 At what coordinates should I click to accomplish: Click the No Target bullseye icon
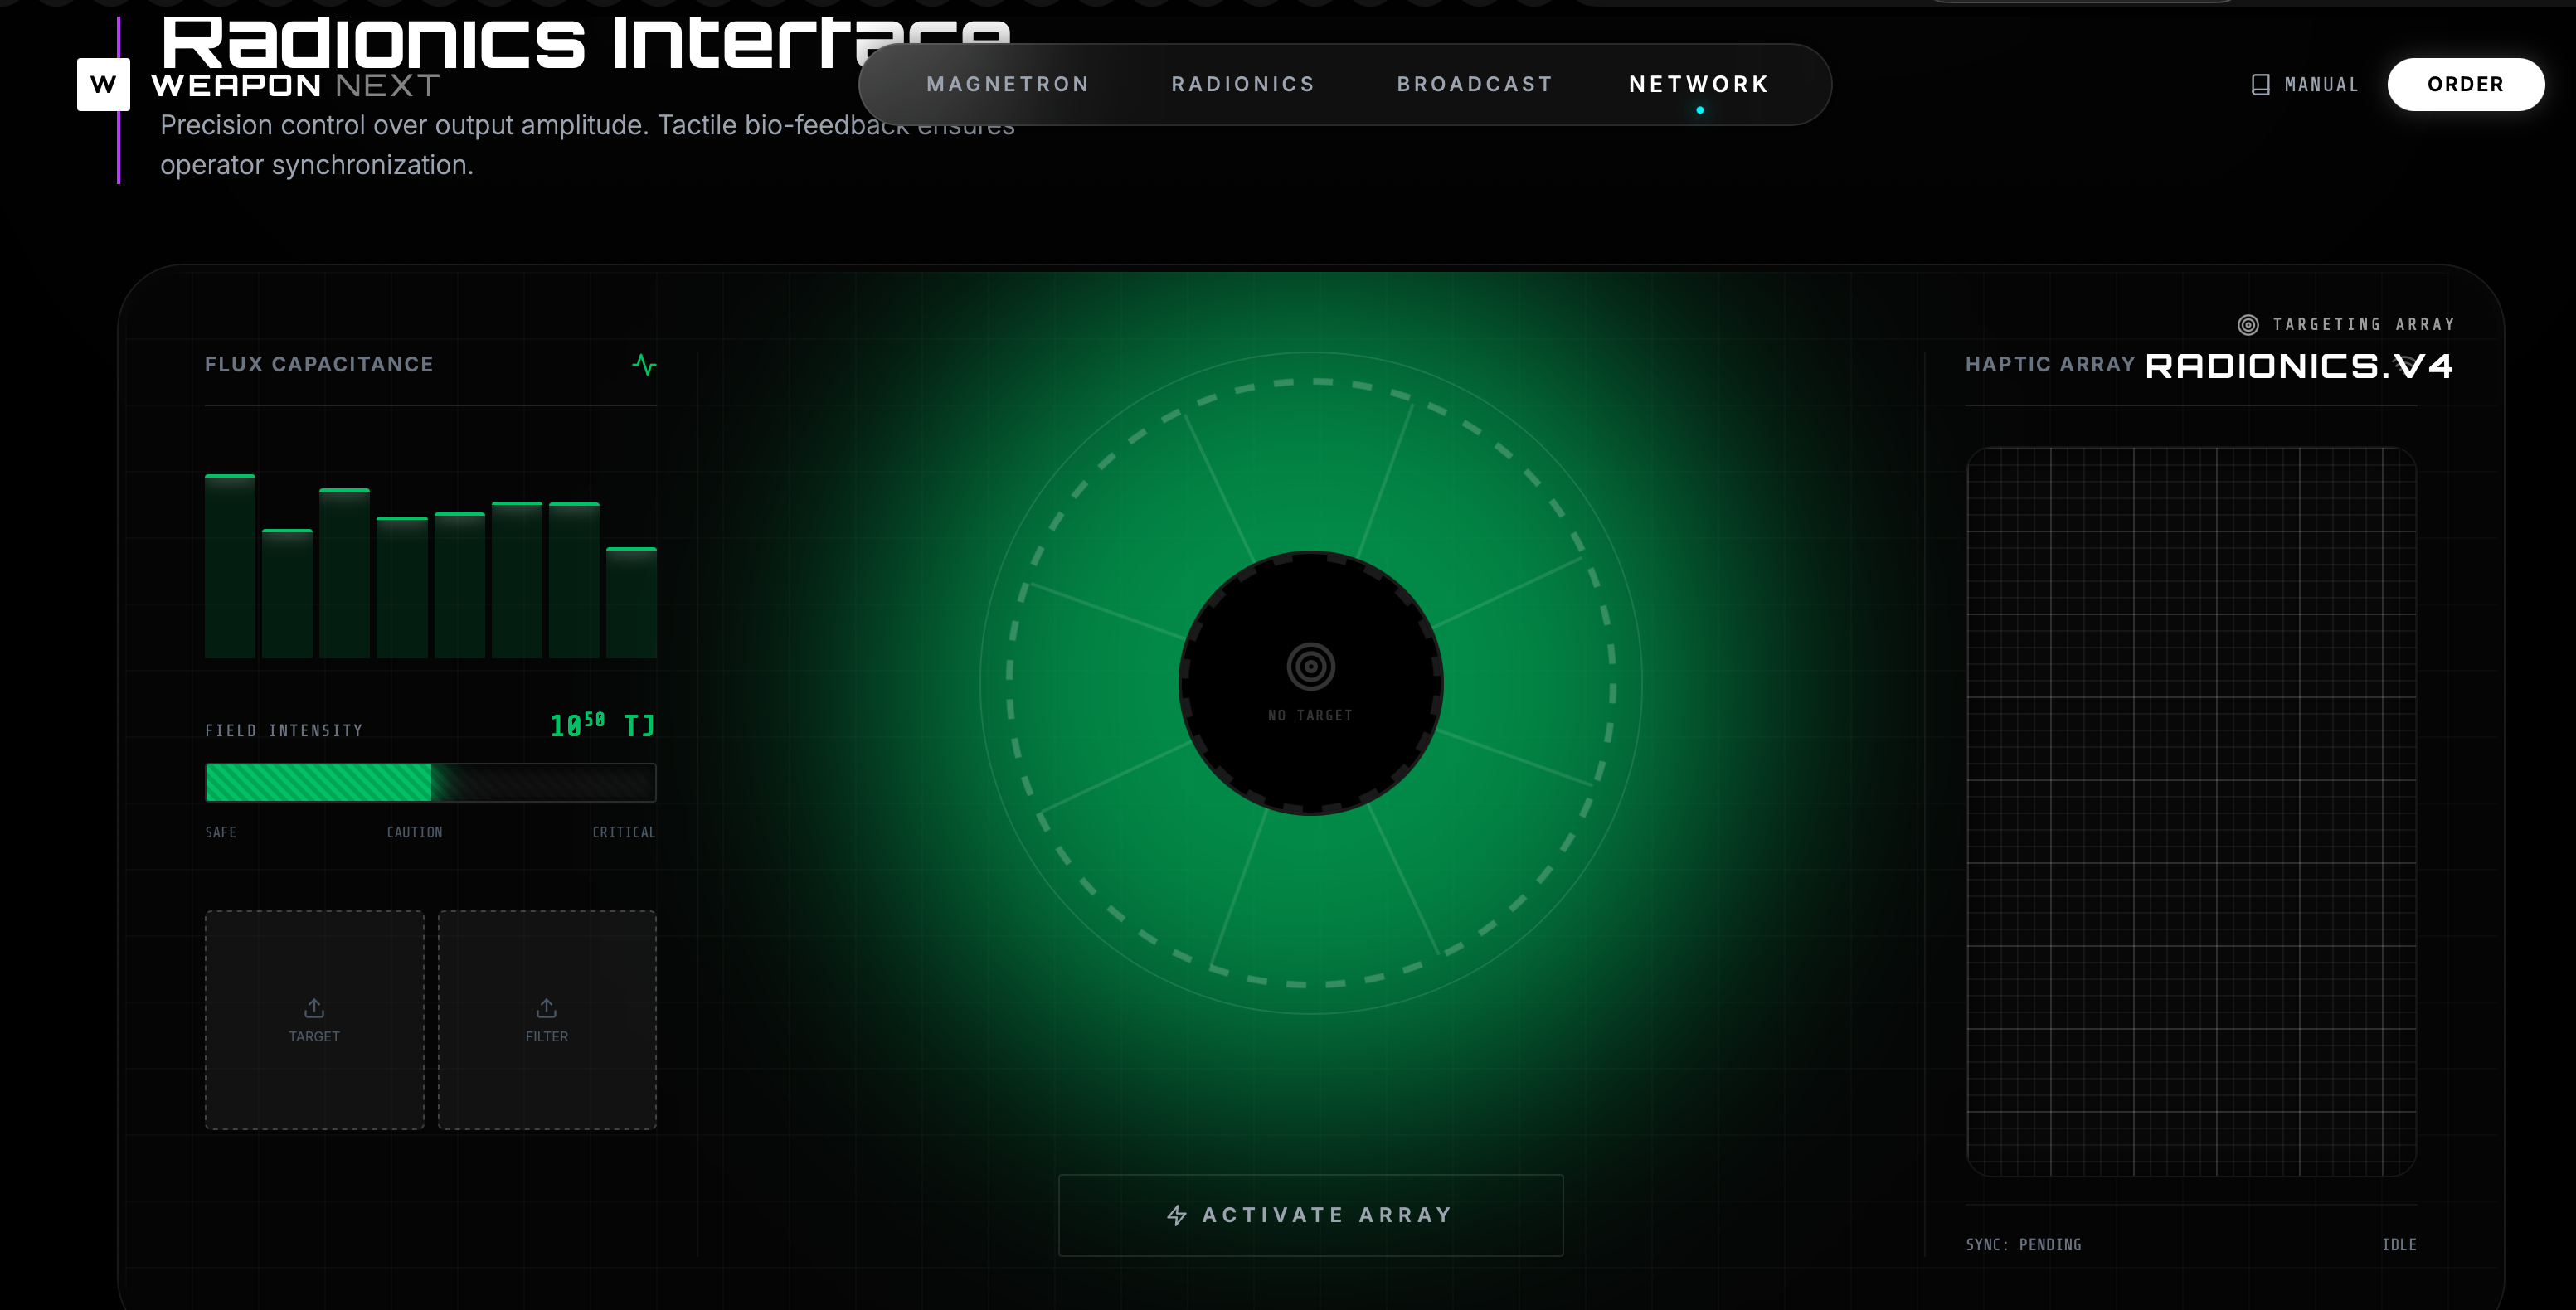(1310, 666)
